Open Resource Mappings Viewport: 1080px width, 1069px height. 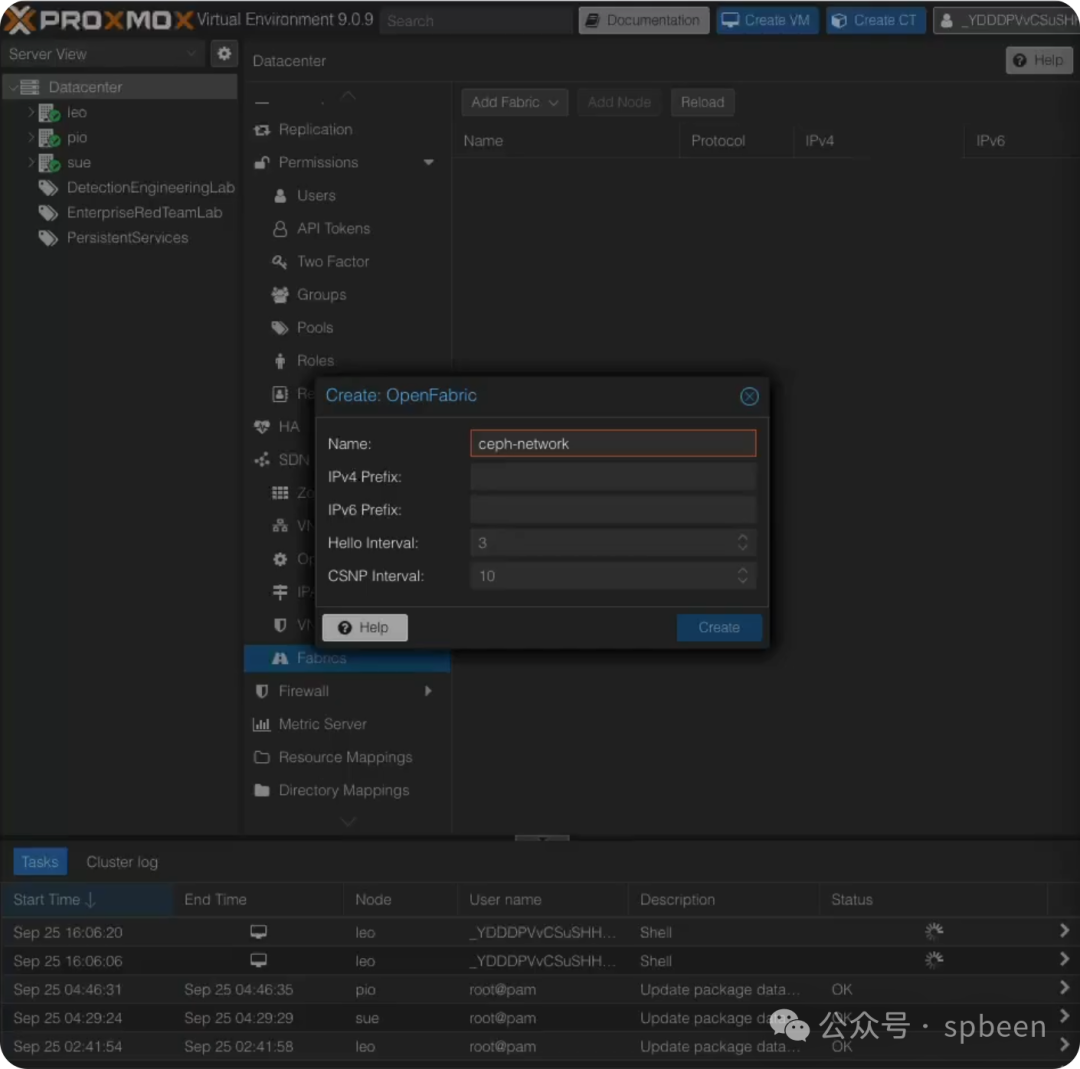pos(345,757)
